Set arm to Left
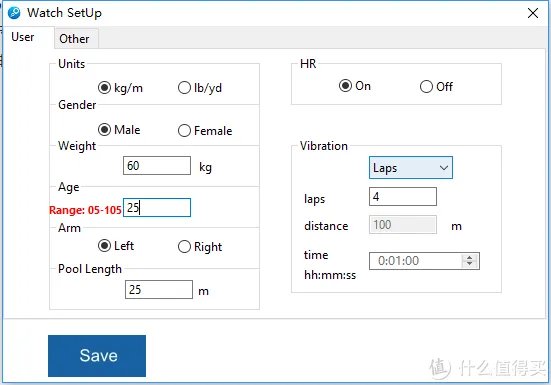 click(x=116, y=246)
